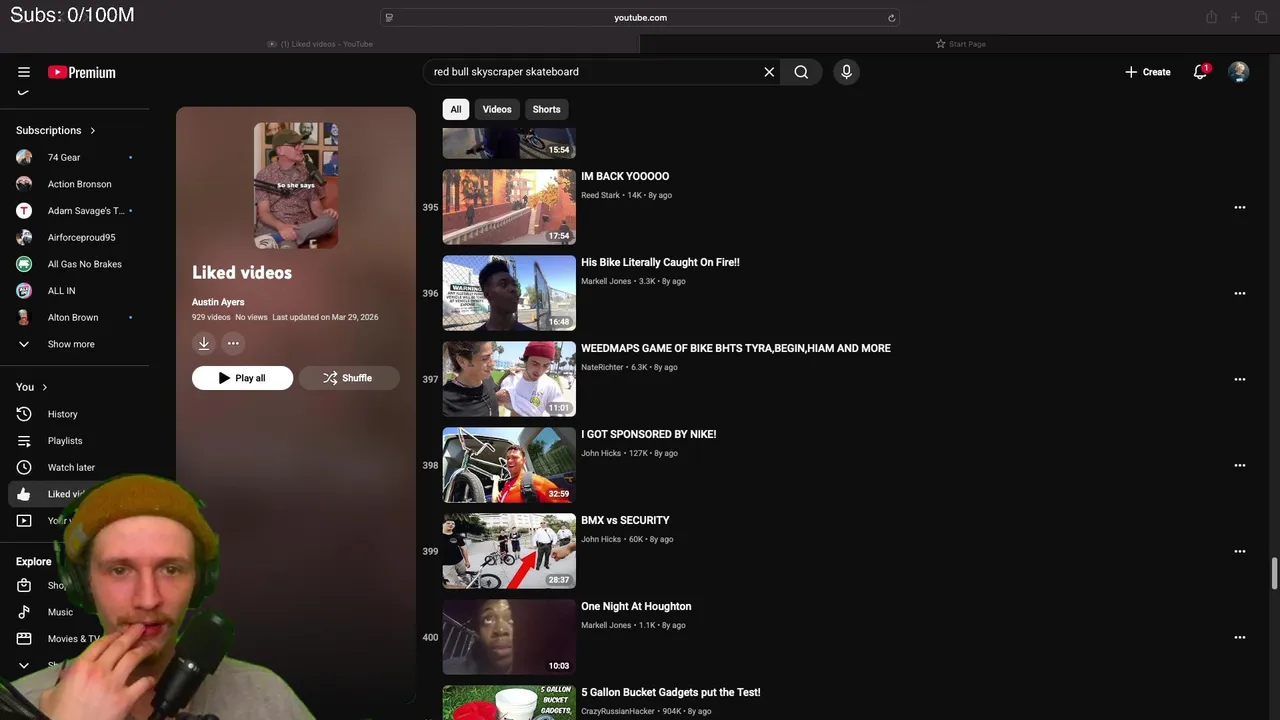
Task: Open I GOT SPONSORED BY NIKE! video title
Action: pyautogui.click(x=648, y=434)
